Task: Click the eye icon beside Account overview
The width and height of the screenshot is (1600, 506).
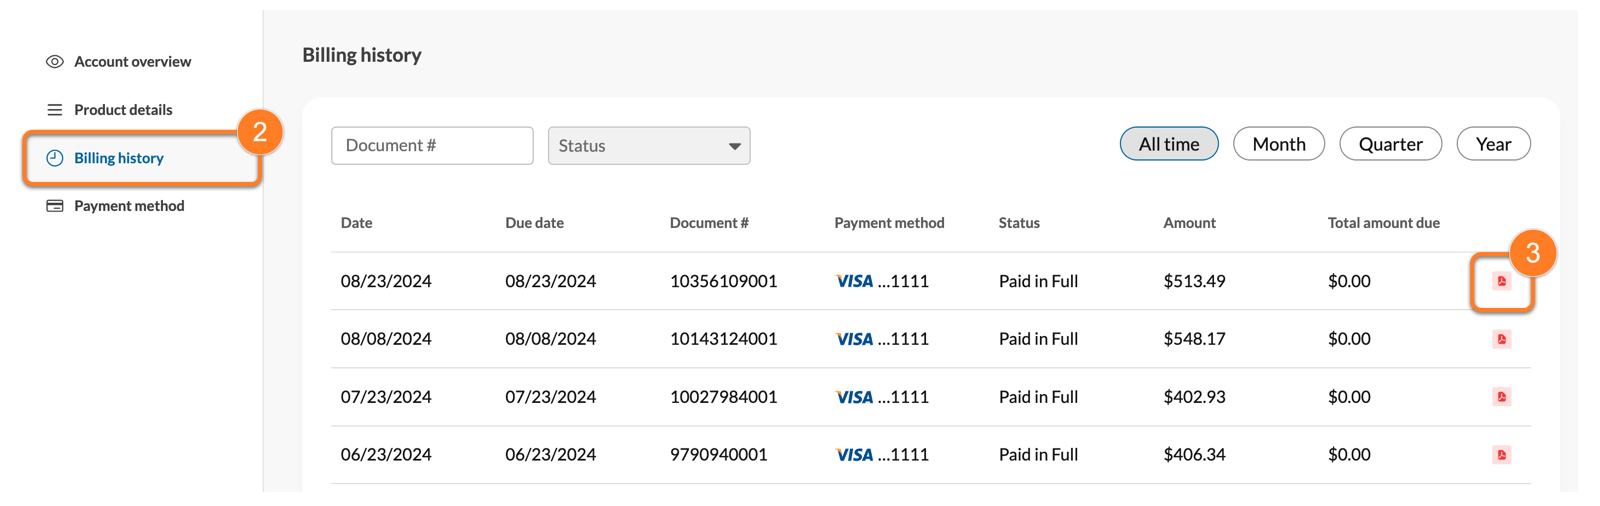Action: pyautogui.click(x=55, y=62)
